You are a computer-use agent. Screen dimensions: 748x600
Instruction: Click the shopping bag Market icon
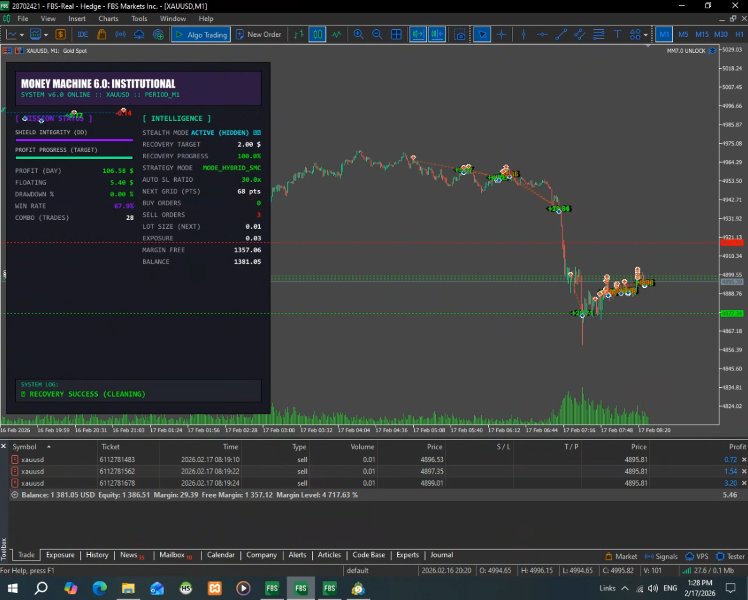(101, 34)
